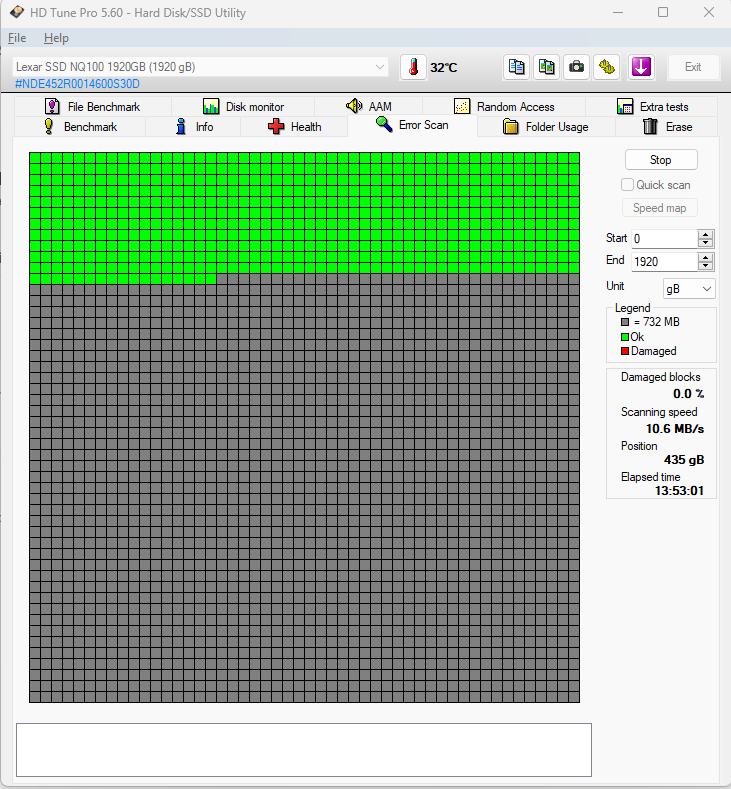Click the Folder Usage folder icon
This screenshot has height=789, width=731.
(510, 127)
